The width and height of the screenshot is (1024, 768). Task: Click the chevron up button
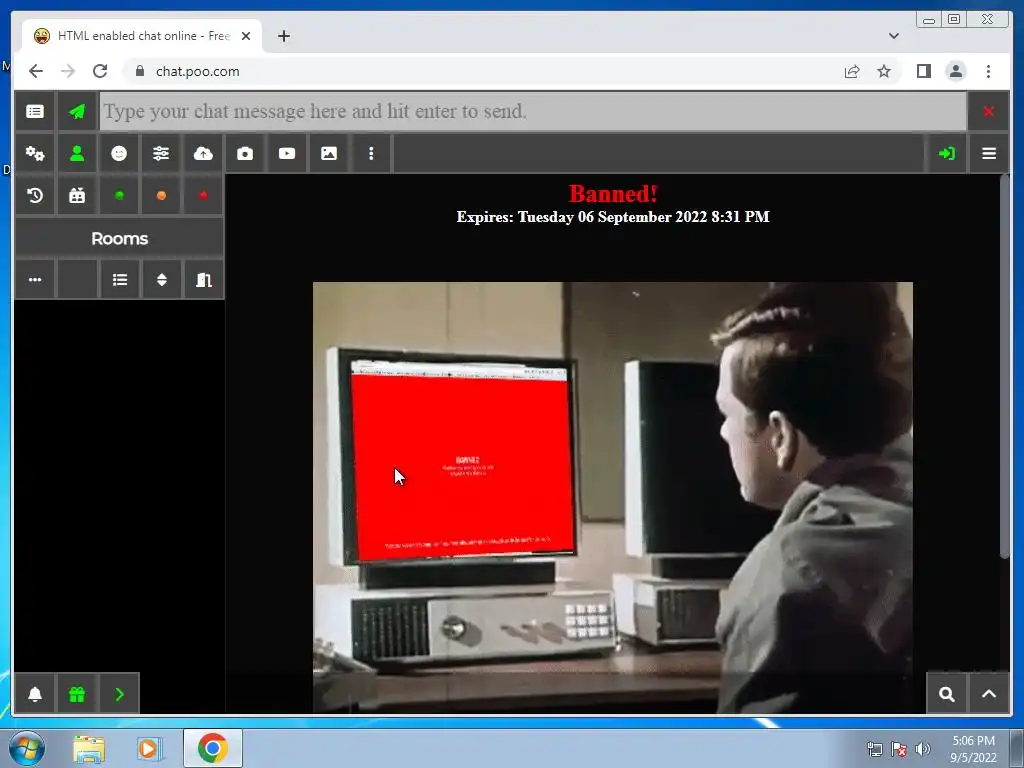pos(989,694)
